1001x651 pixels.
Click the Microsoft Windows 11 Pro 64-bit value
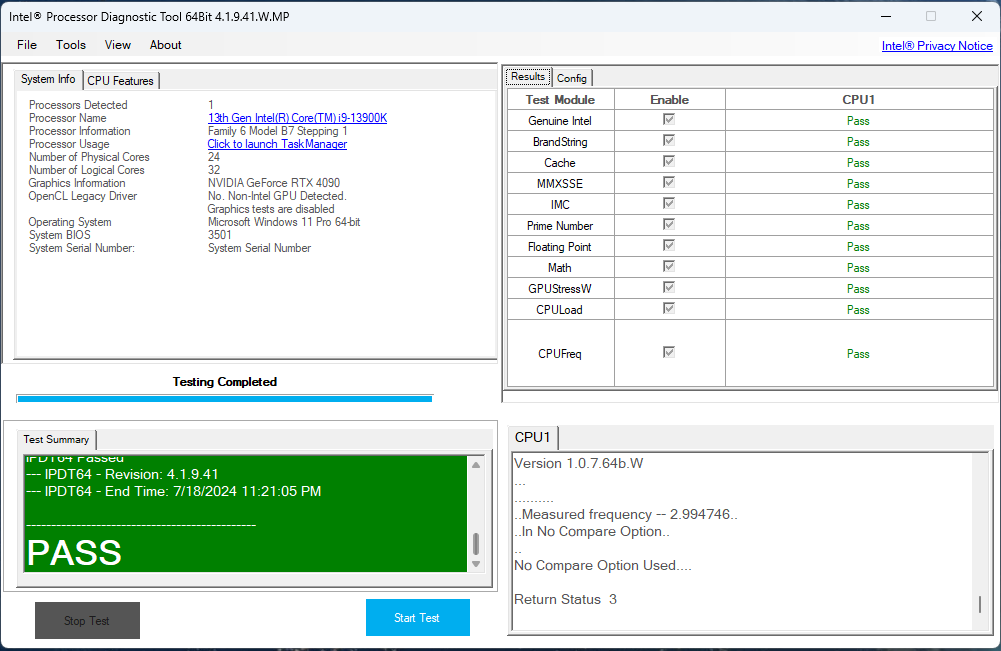pyautogui.click(x=284, y=222)
